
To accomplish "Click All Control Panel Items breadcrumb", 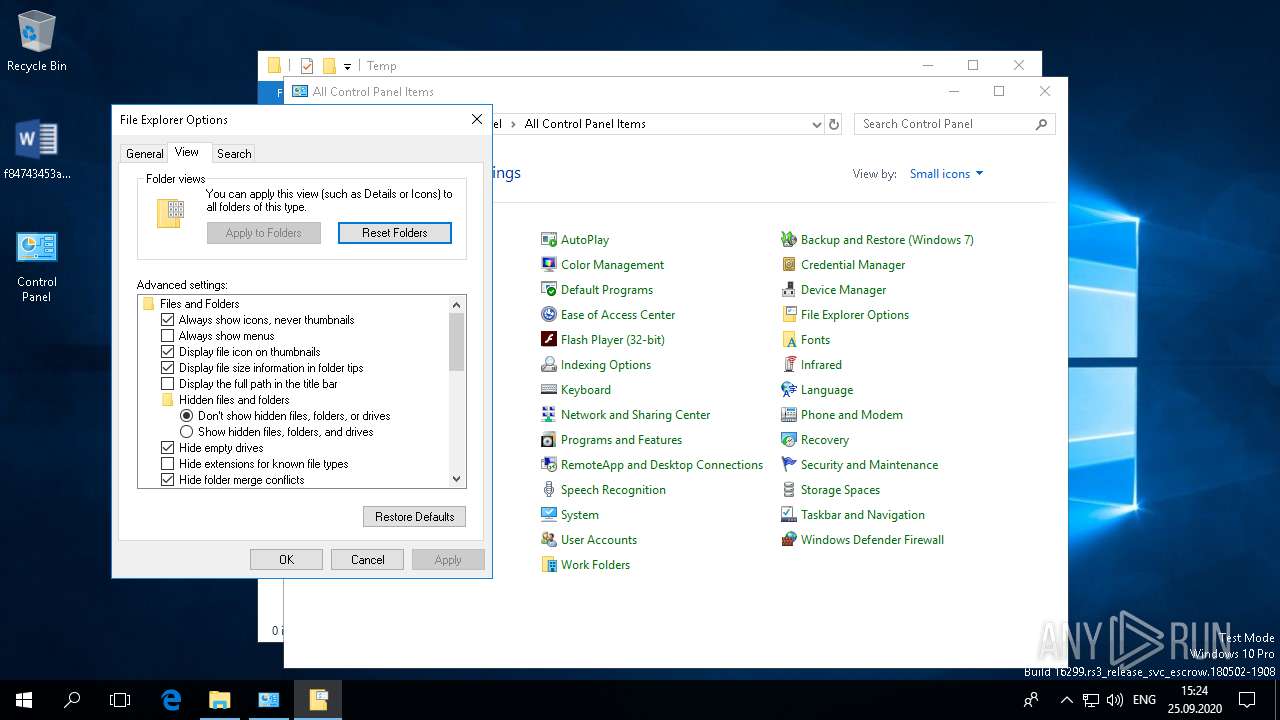I will pos(585,124).
